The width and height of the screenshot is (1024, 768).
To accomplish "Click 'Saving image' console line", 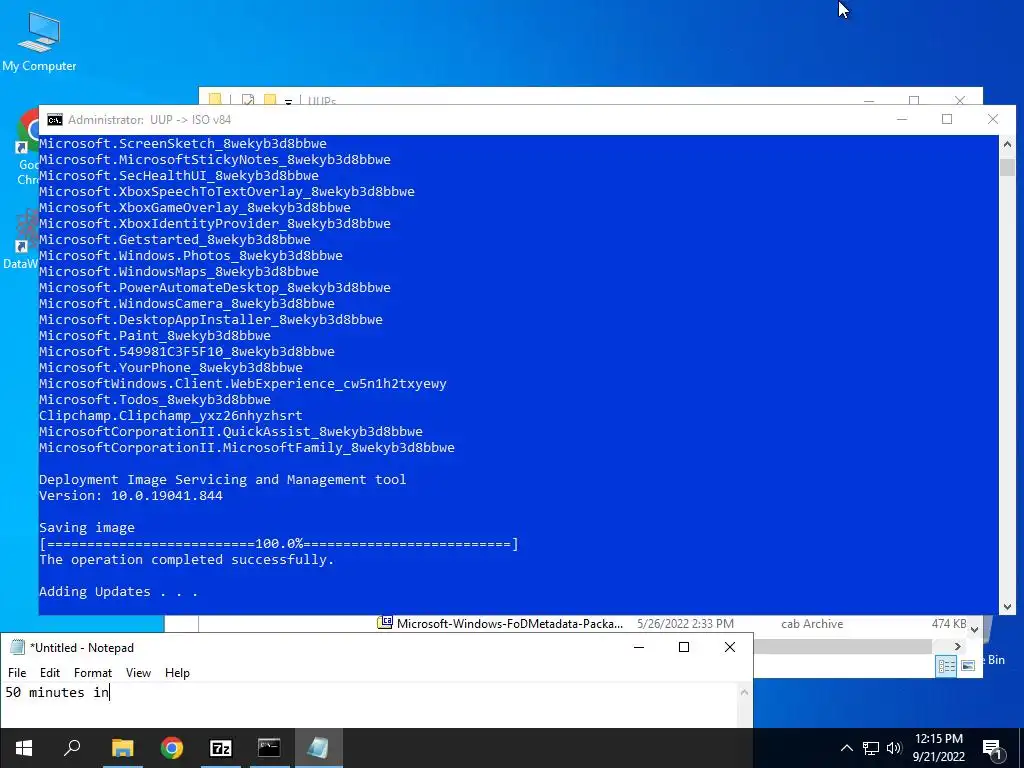I will (x=87, y=528).
